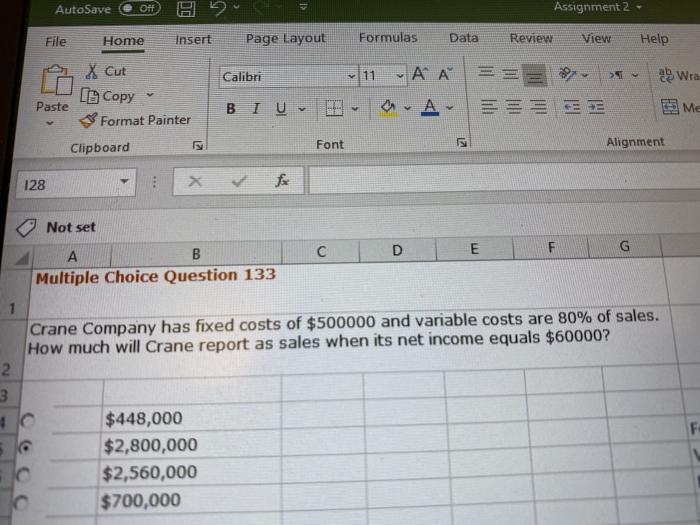Click the Top Align icon
The image size is (700, 525).
pos(487,71)
